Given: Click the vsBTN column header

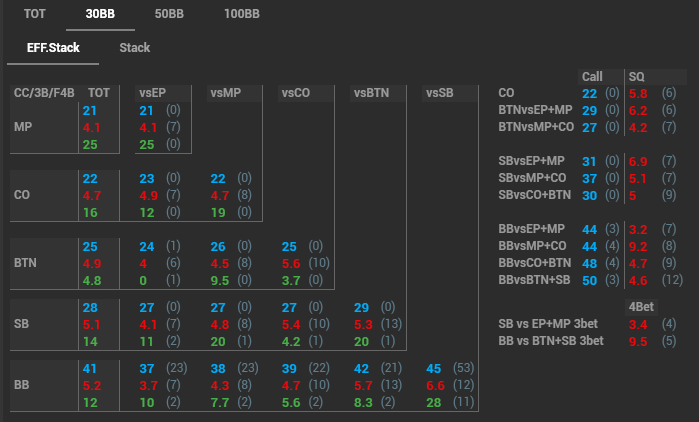Looking at the screenshot, I should pos(371,93).
